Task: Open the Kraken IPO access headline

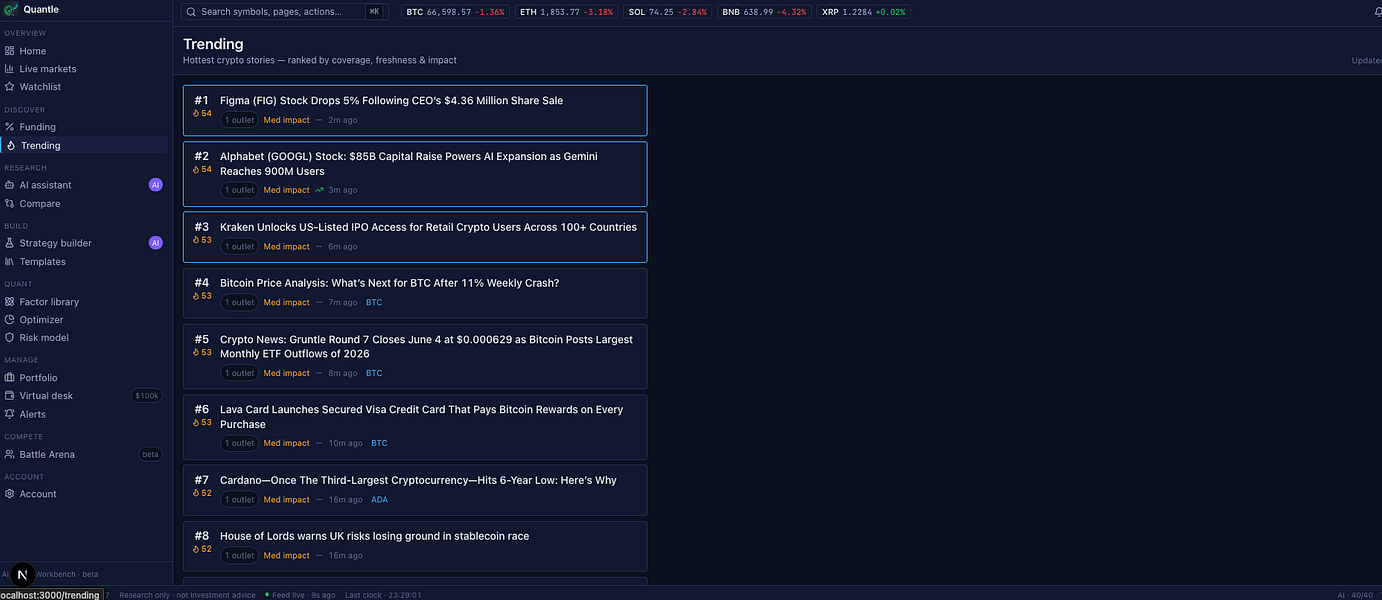Action: pos(428,227)
